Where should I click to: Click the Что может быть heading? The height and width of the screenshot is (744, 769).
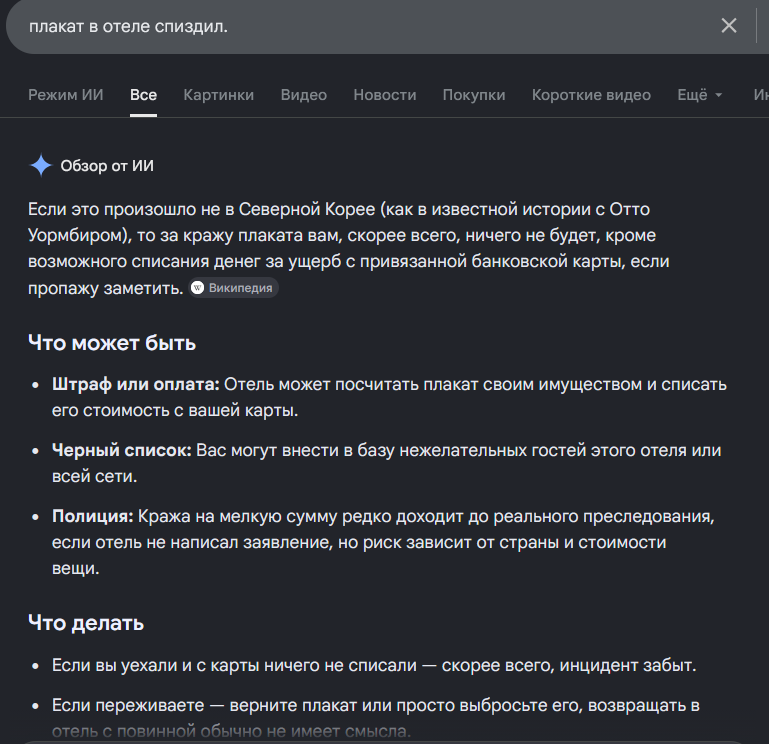pyautogui.click(x=112, y=343)
